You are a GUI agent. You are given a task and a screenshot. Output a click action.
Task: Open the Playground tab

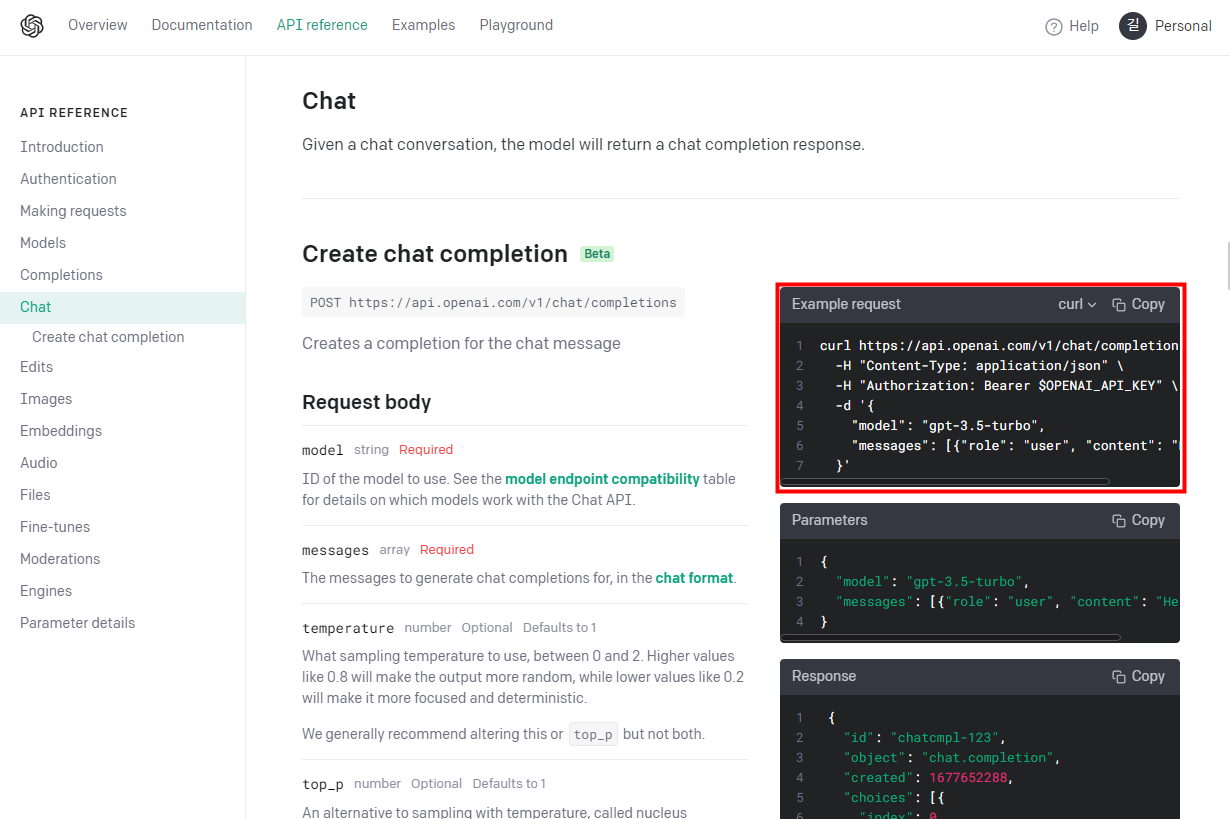pyautogui.click(x=516, y=25)
